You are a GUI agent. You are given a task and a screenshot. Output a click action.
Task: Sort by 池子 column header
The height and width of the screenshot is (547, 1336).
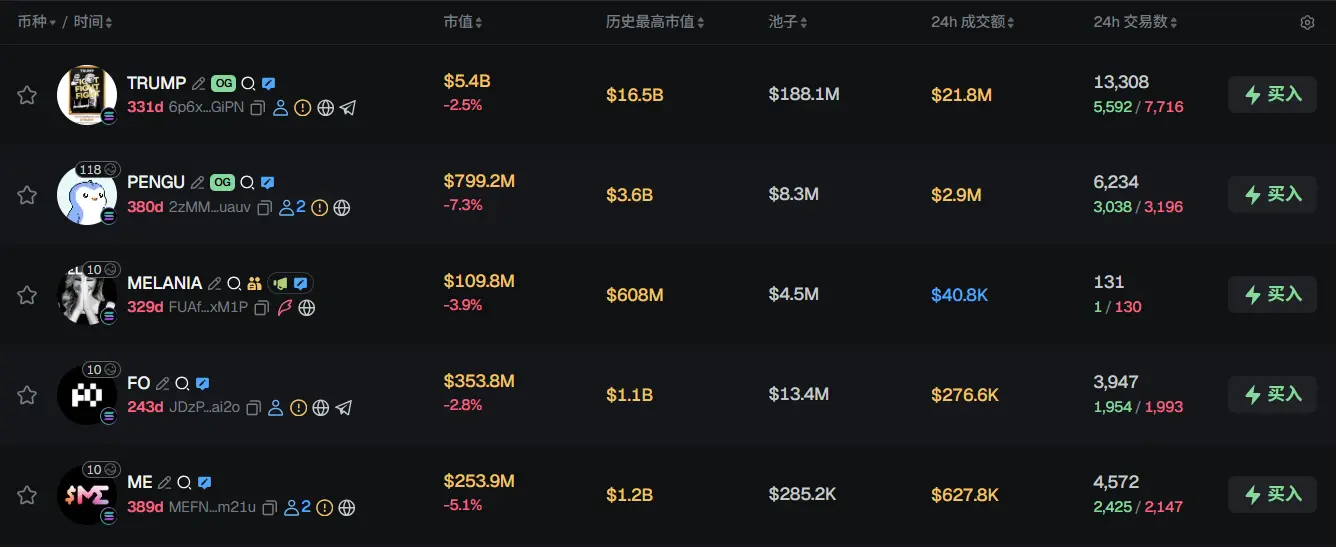pyautogui.click(x=788, y=22)
